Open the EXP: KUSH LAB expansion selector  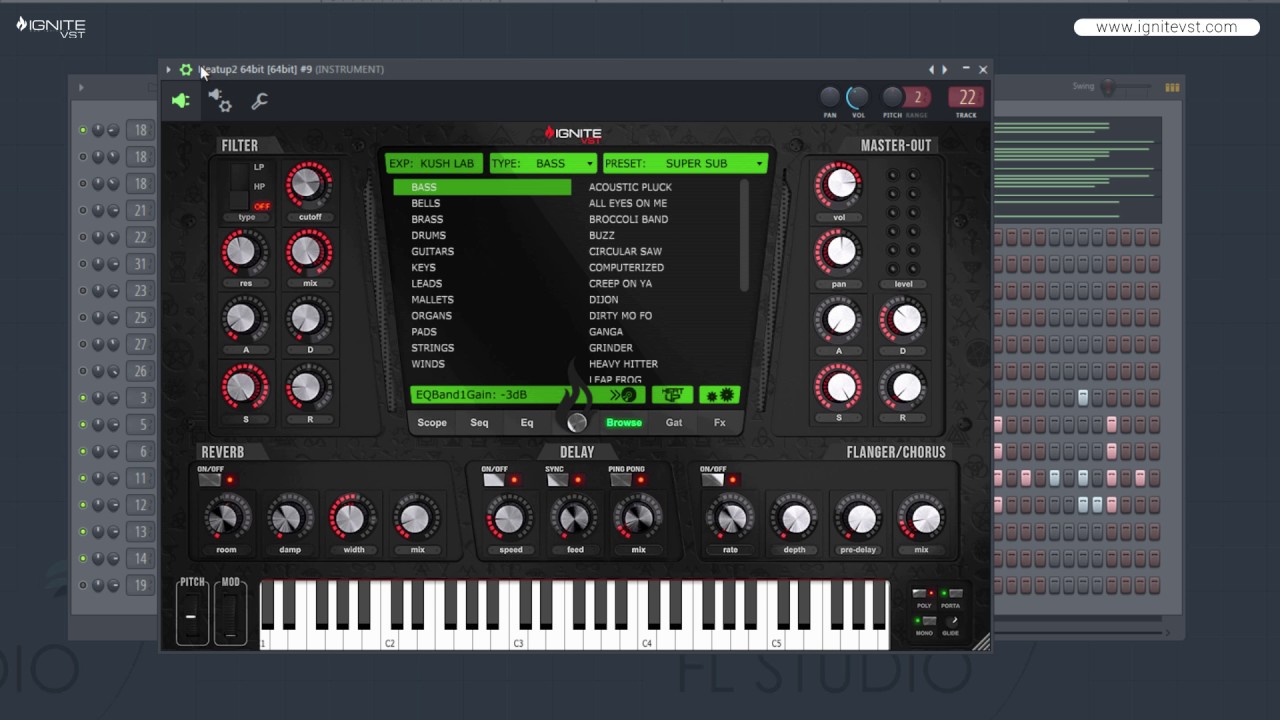pos(434,163)
